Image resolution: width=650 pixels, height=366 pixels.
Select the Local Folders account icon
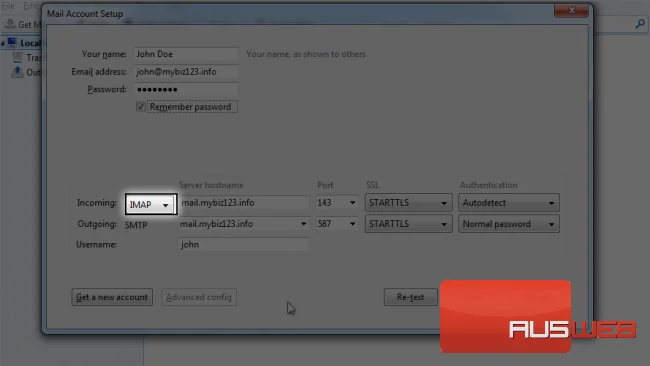point(12,43)
